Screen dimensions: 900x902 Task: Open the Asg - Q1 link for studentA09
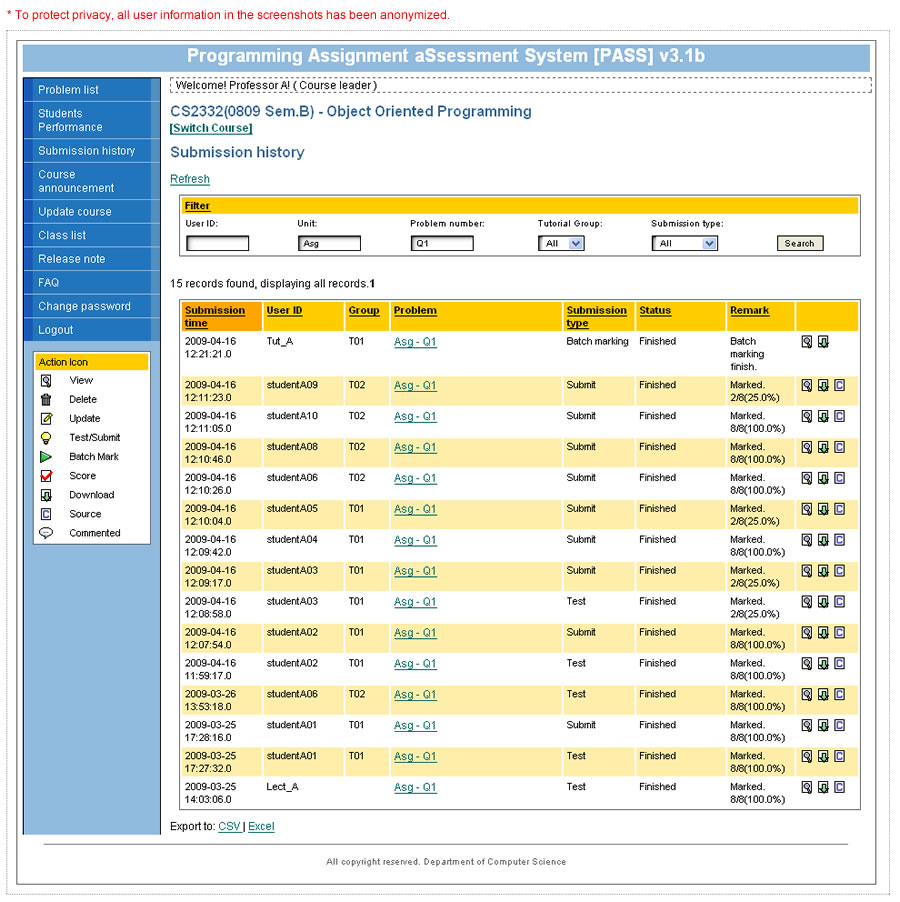click(x=415, y=385)
